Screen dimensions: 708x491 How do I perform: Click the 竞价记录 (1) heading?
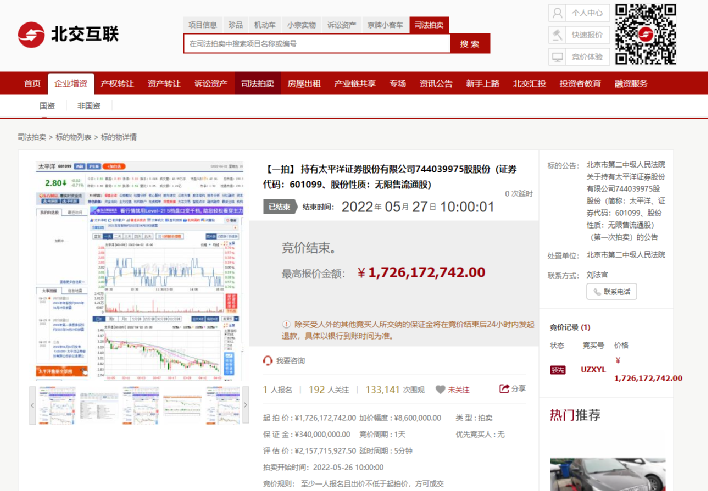pyautogui.click(x=570, y=327)
